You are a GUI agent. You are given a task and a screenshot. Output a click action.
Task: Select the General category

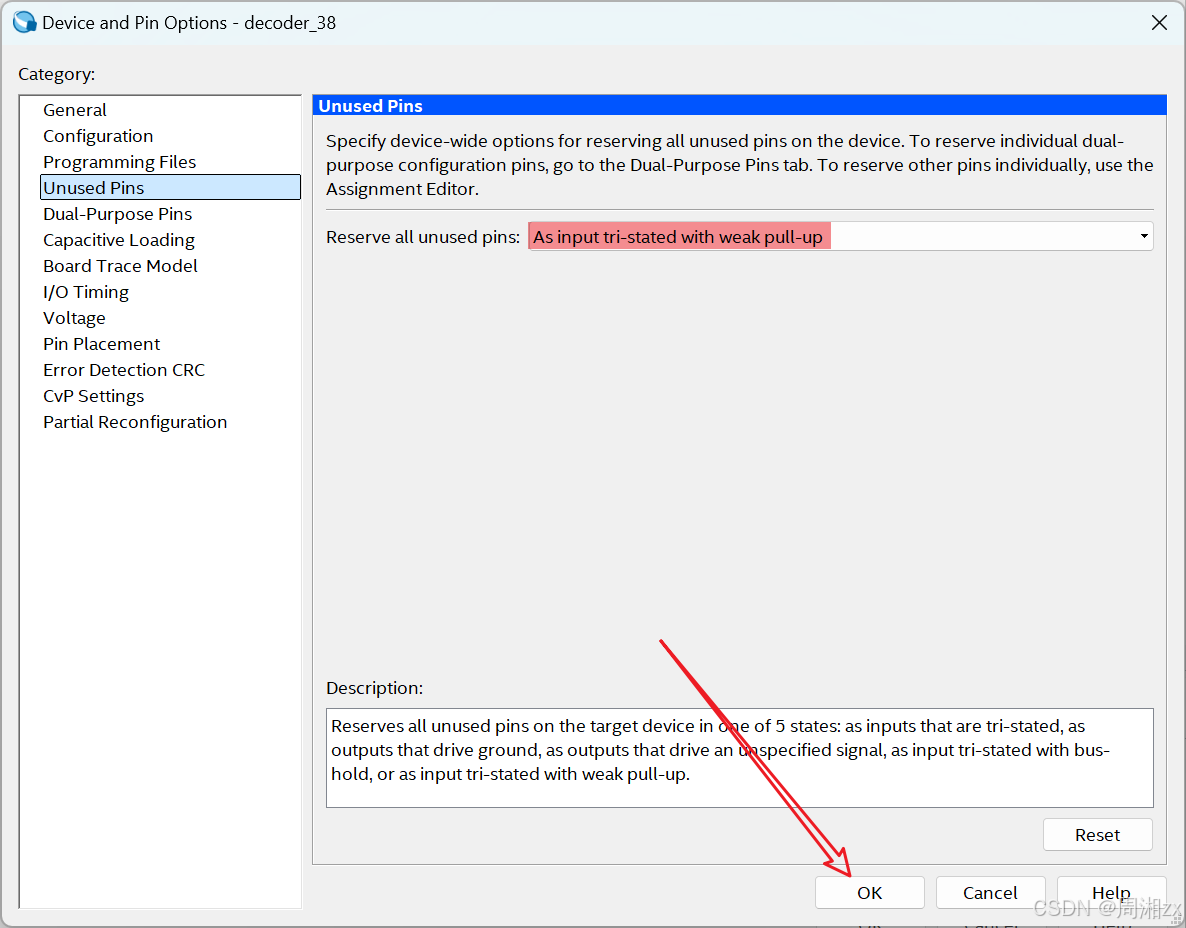[75, 110]
